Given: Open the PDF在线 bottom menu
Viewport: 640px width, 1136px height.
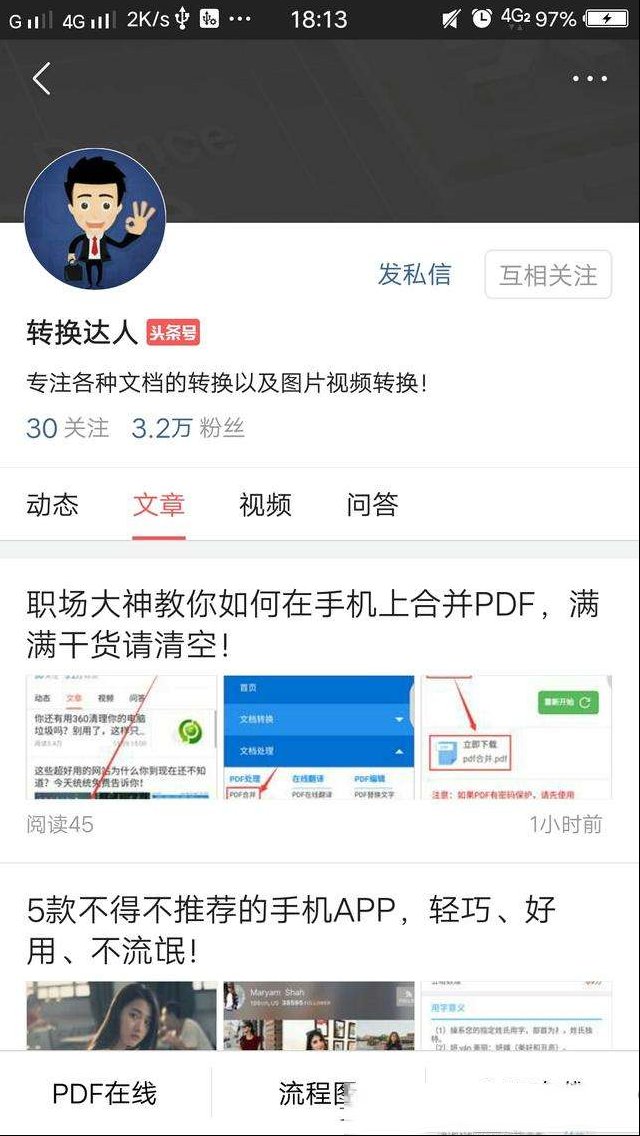Looking at the screenshot, I should click(x=104, y=1093).
